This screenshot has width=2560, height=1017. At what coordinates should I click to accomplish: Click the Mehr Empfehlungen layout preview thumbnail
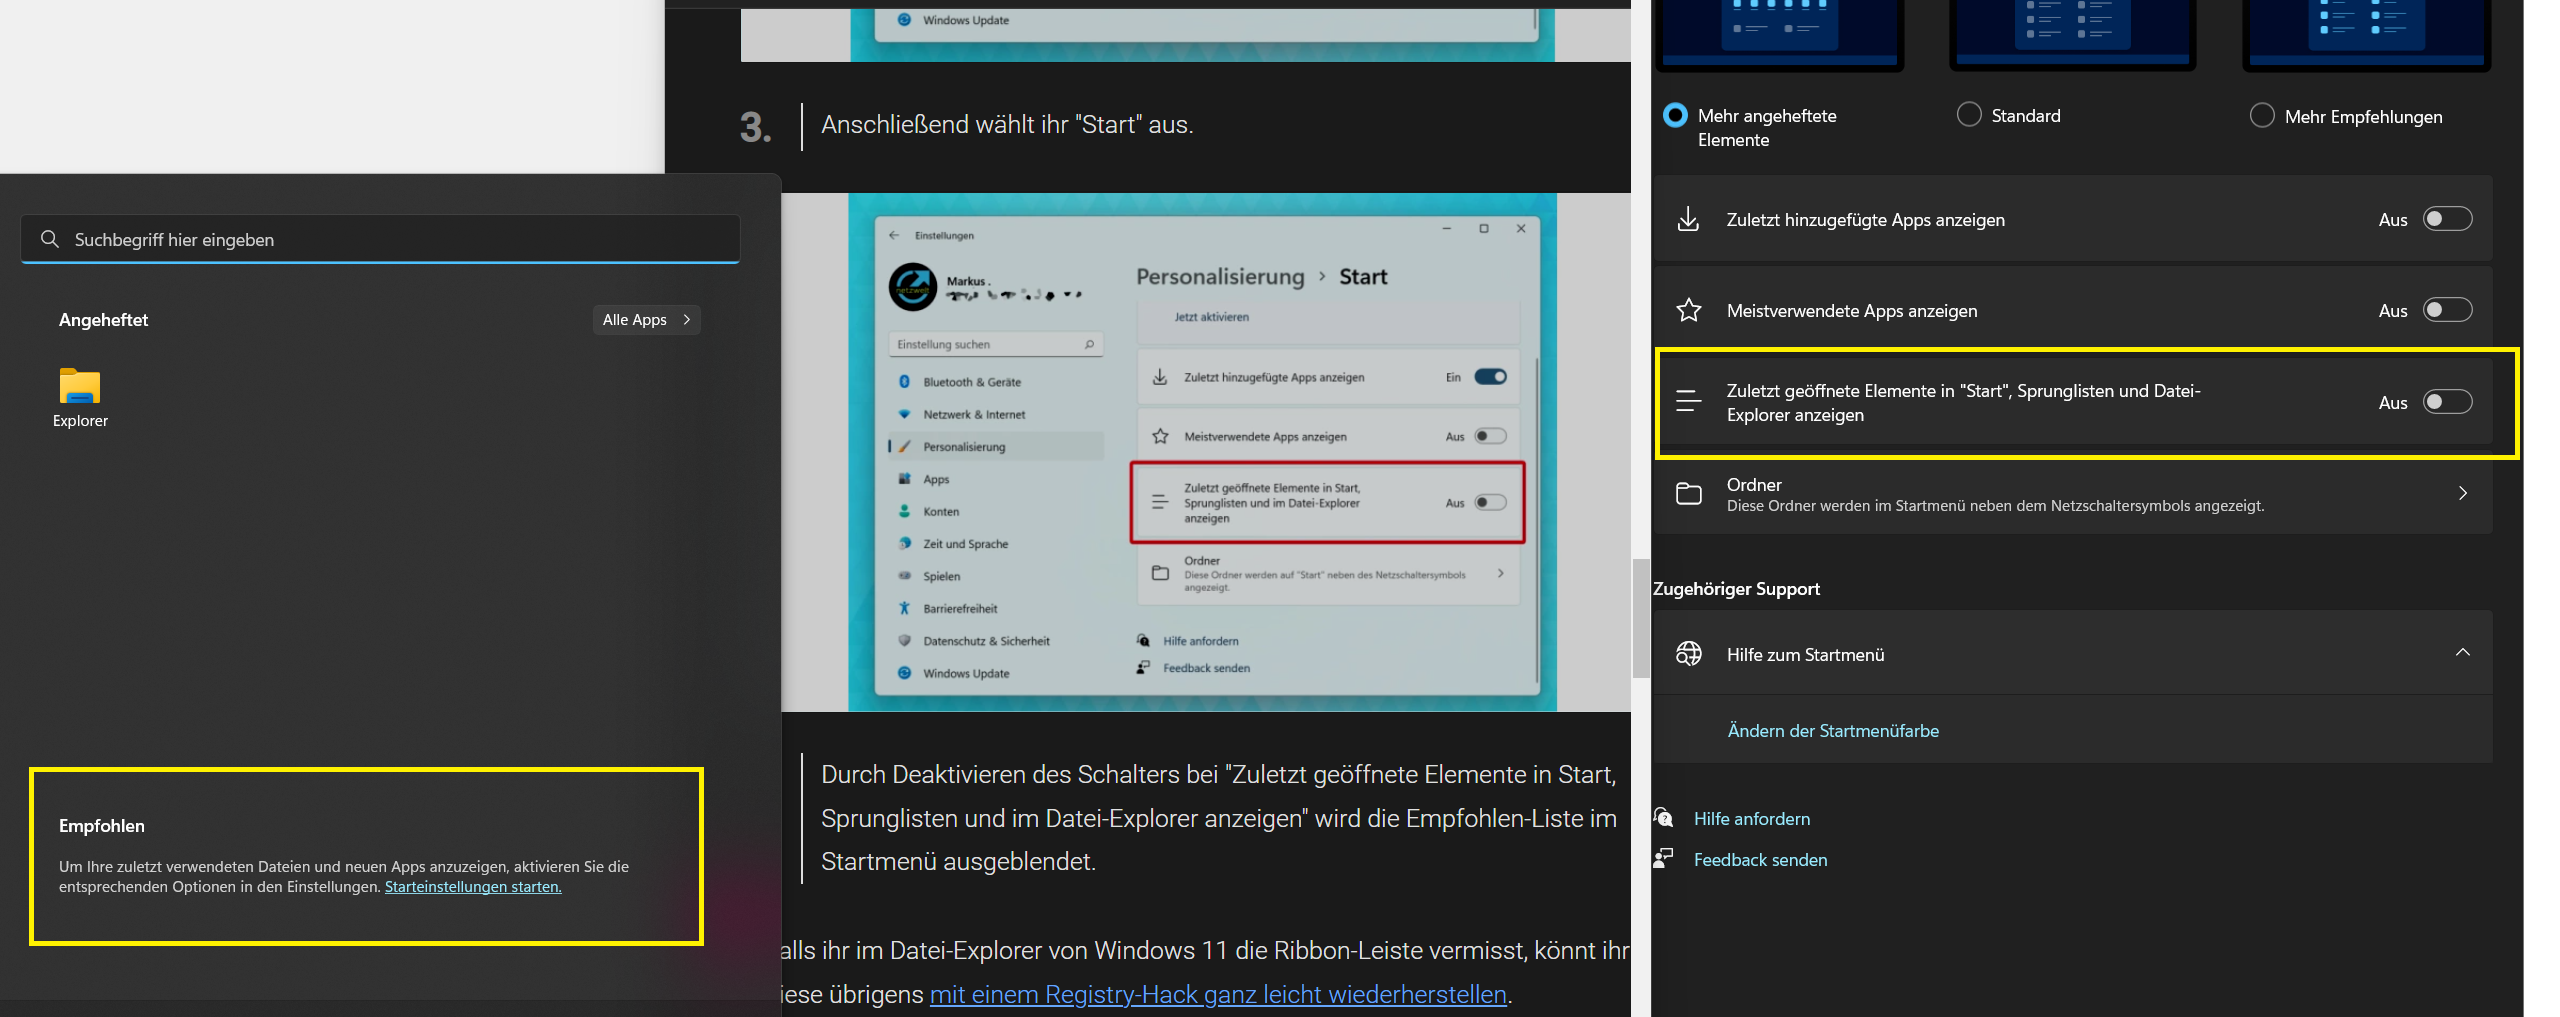(2366, 35)
